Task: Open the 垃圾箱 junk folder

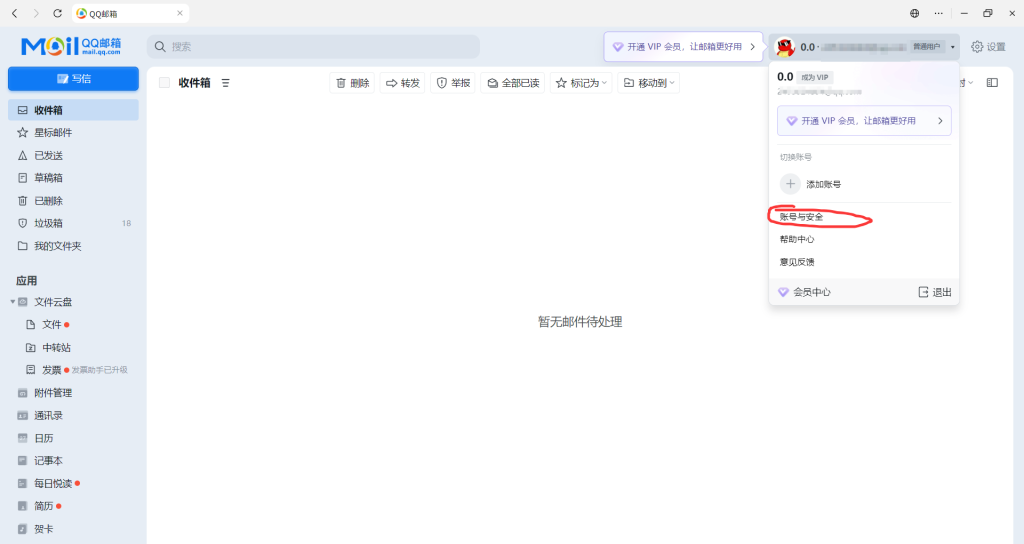Action: pos(48,223)
